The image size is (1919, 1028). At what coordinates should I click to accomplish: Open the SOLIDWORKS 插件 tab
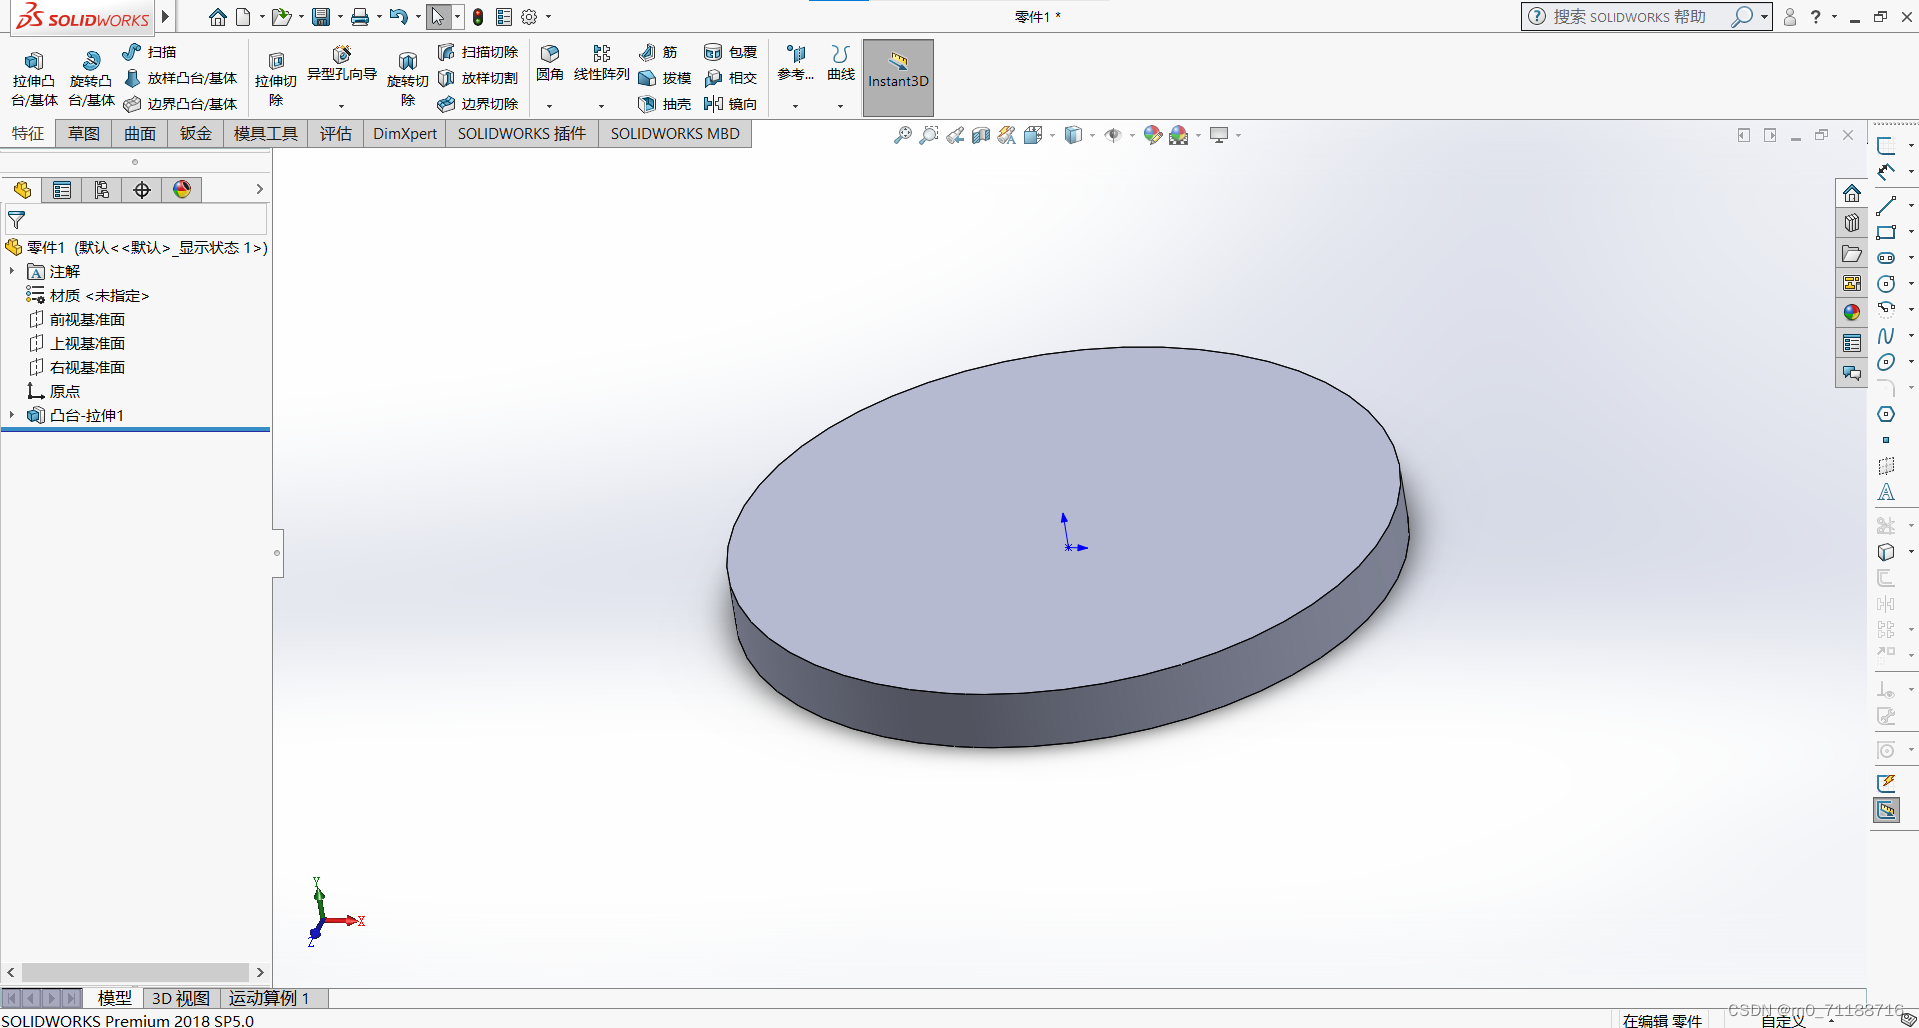coord(522,134)
